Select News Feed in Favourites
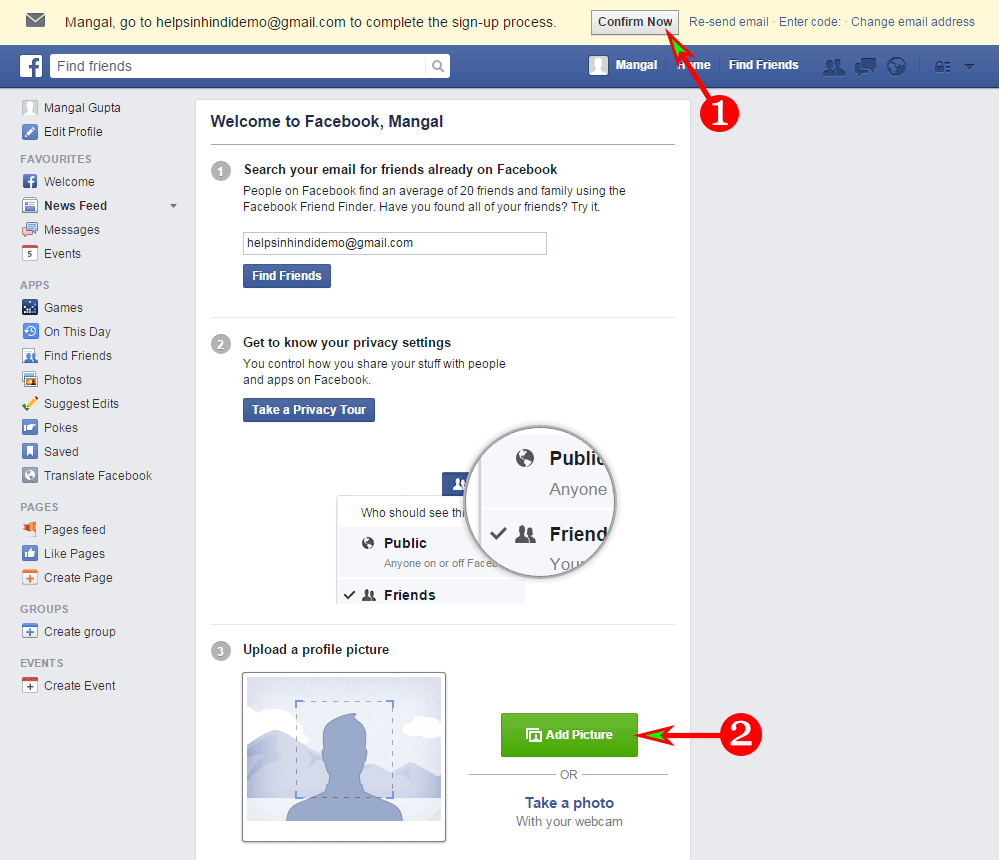Image resolution: width=999 pixels, height=860 pixels. click(x=64, y=206)
